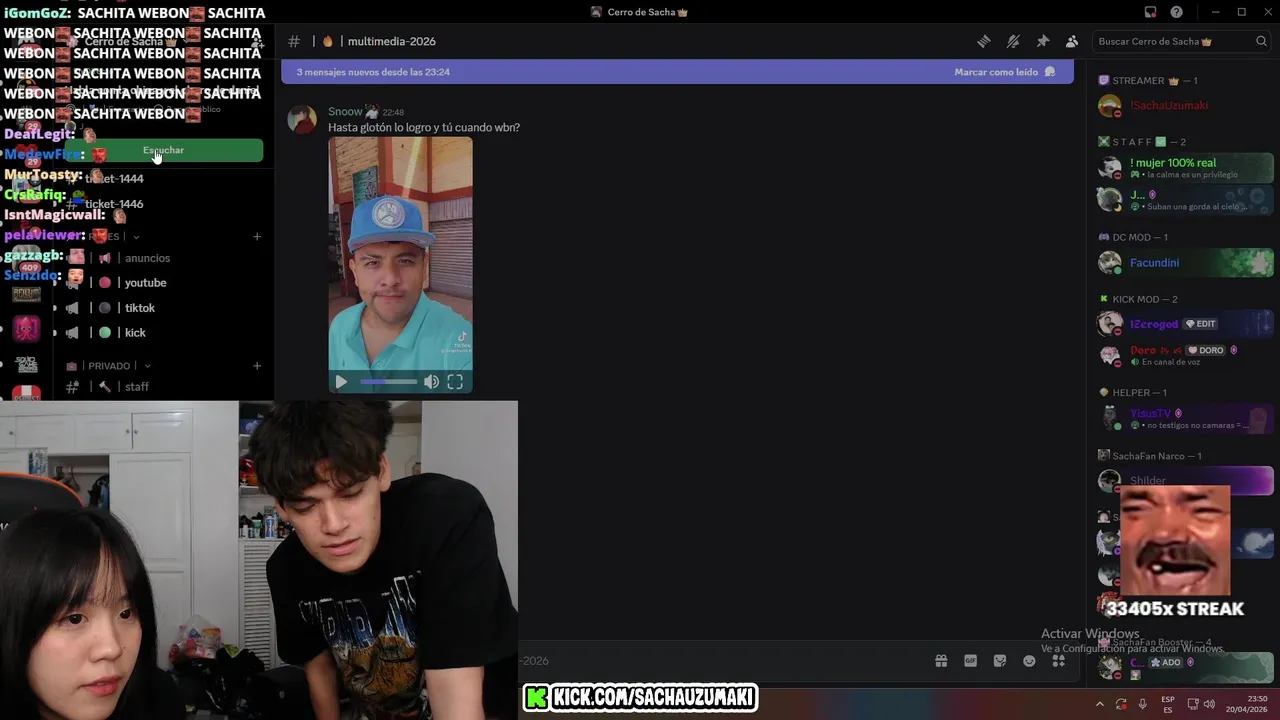The image size is (1280, 720).
Task: Select member Facundini in DC MOD
Action: [1185, 262]
